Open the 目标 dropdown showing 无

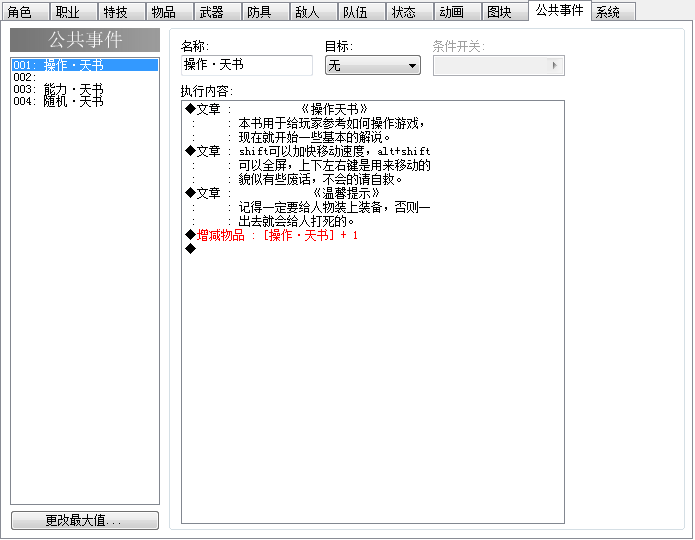[373, 66]
